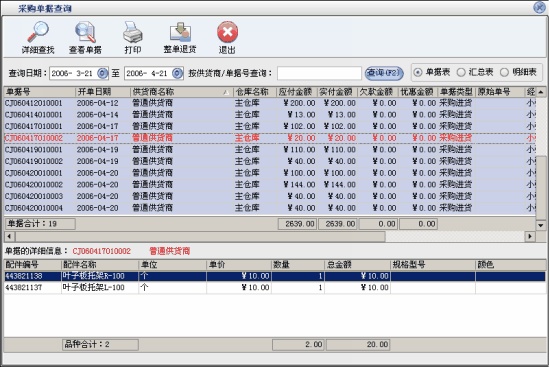Screen dimensions: 550x367
Task: Select part row 叶子板托架L-100
Action: [x=275, y=288]
